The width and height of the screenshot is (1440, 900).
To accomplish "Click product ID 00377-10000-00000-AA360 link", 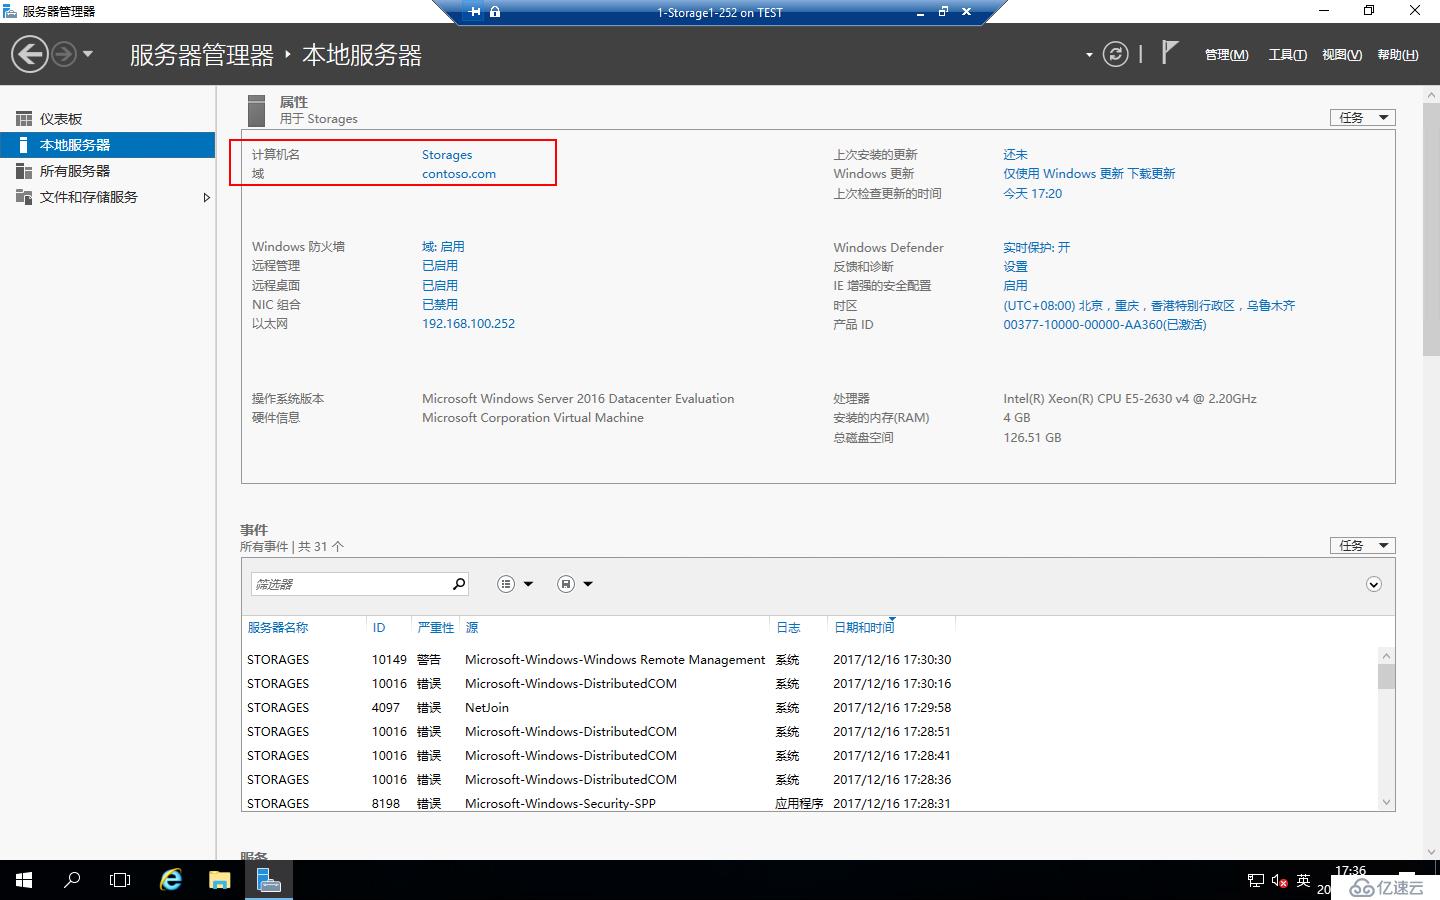I will (x=1105, y=325).
